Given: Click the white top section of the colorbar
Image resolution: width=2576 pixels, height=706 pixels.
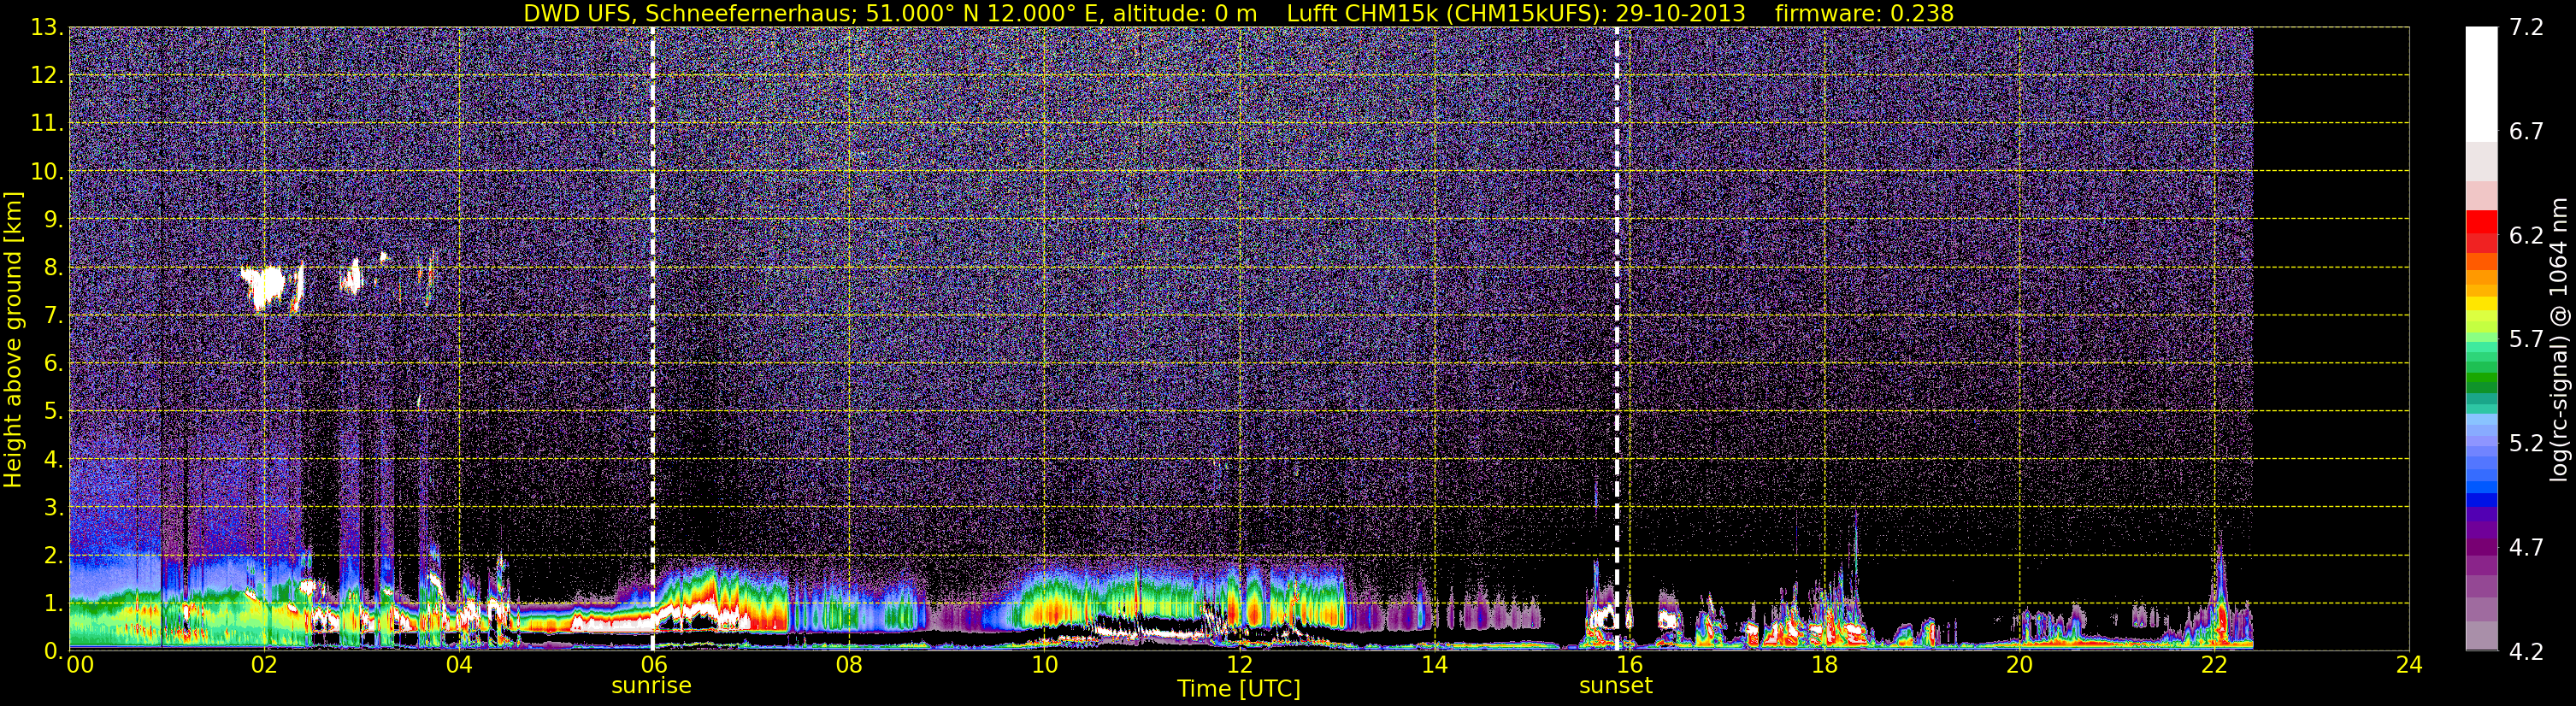Looking at the screenshot, I should pyautogui.click(x=2481, y=84).
